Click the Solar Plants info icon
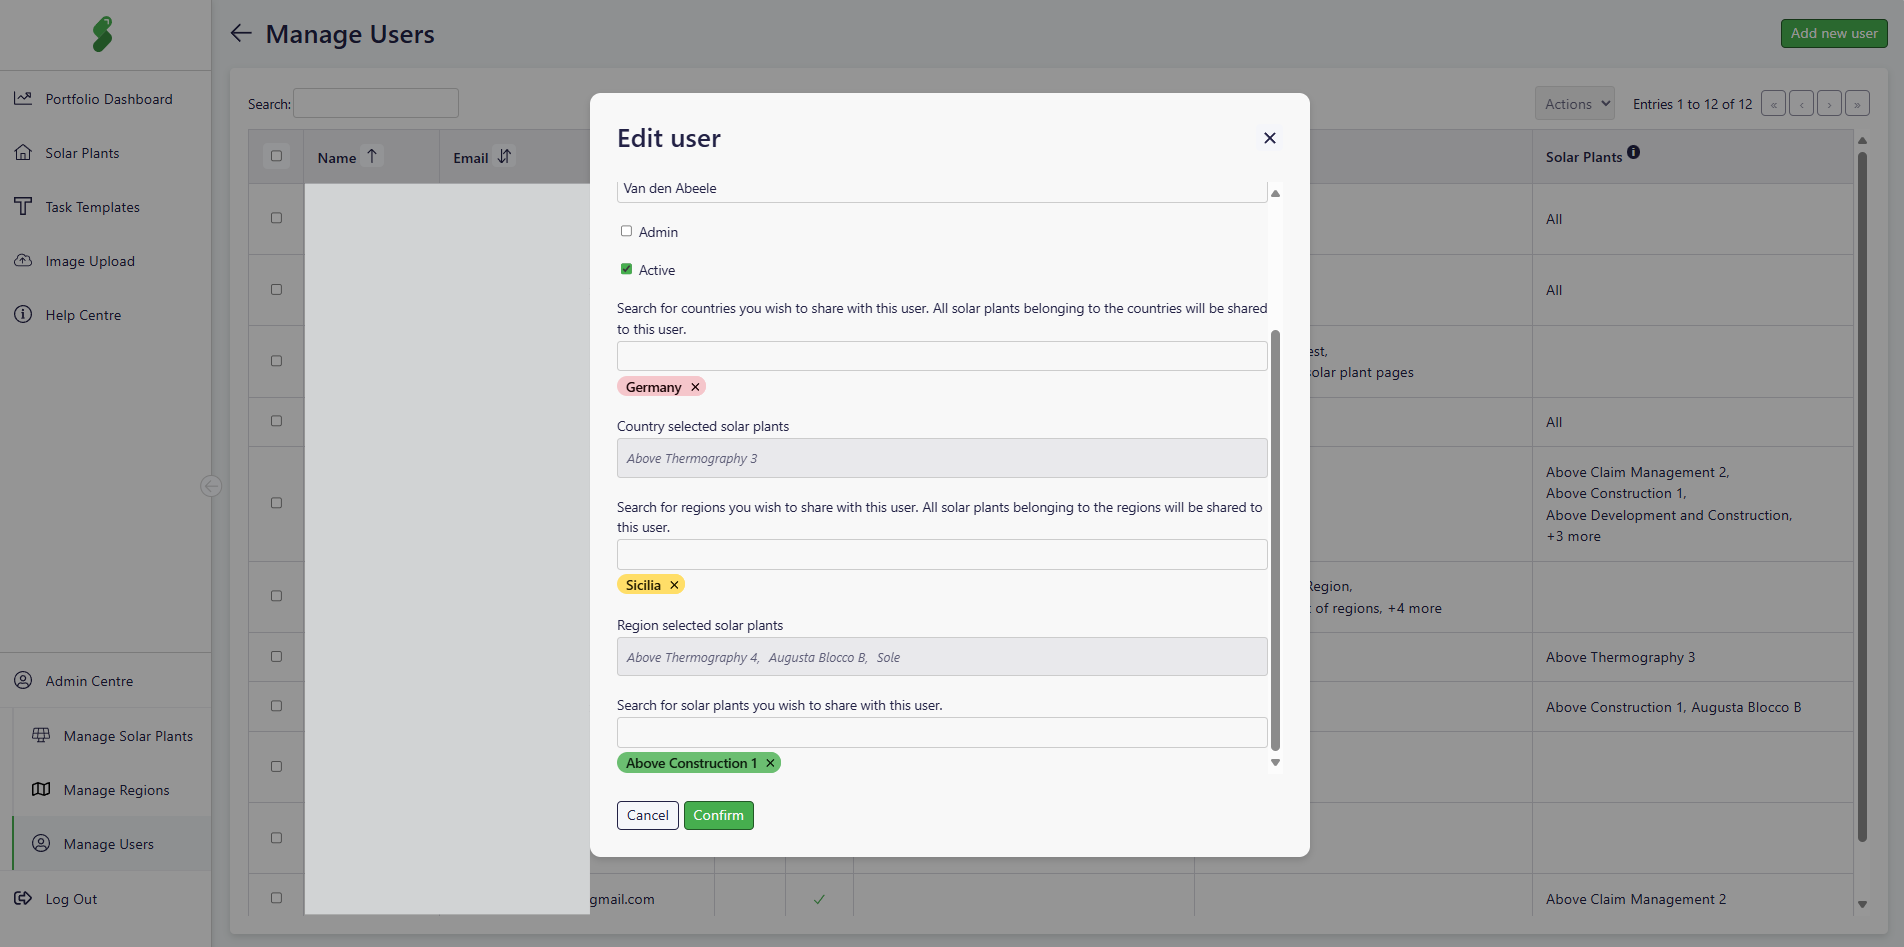The width and height of the screenshot is (1904, 947). coord(1633,153)
